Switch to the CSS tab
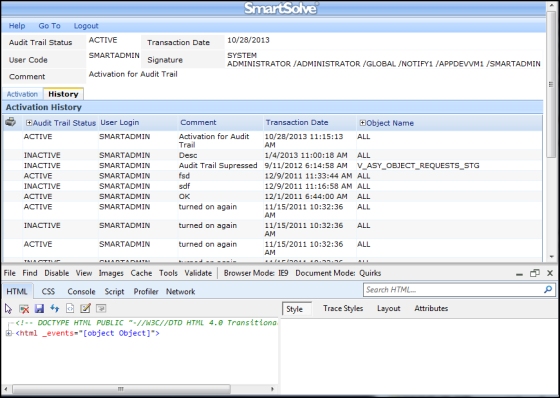This screenshot has height=398, width=560. click(48, 292)
